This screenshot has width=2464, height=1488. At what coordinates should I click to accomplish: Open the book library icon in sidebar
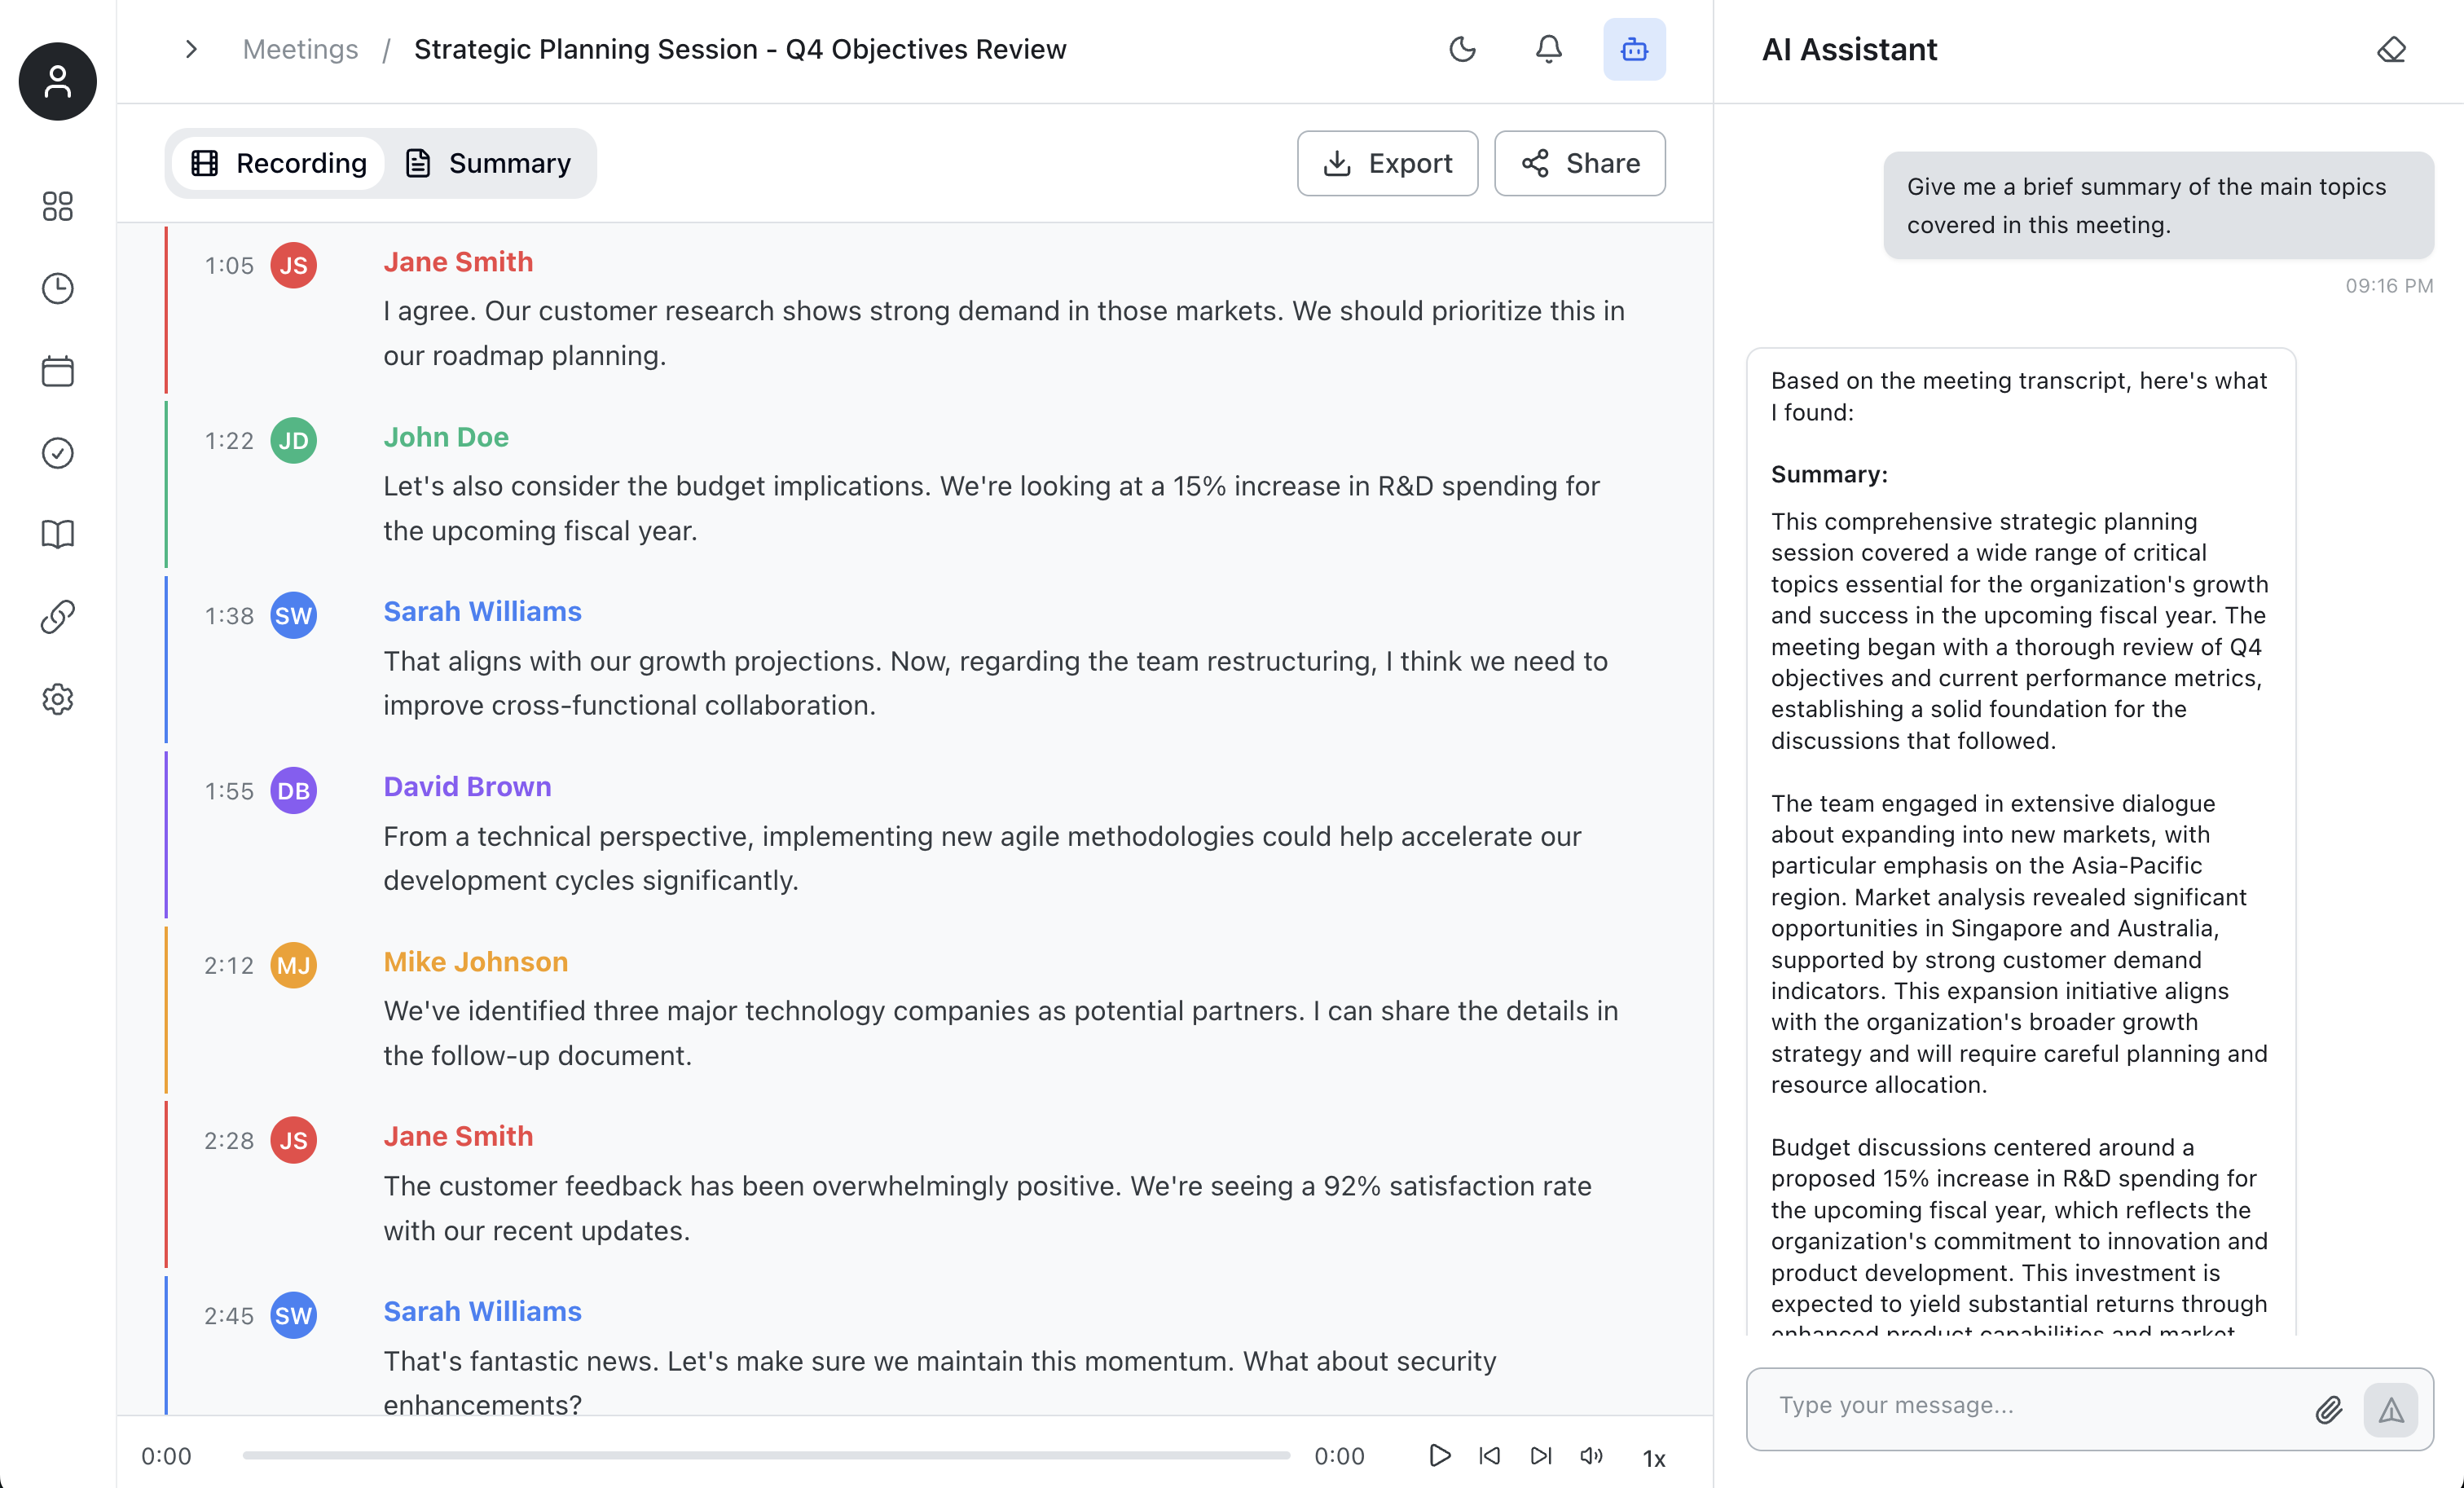pos(58,535)
